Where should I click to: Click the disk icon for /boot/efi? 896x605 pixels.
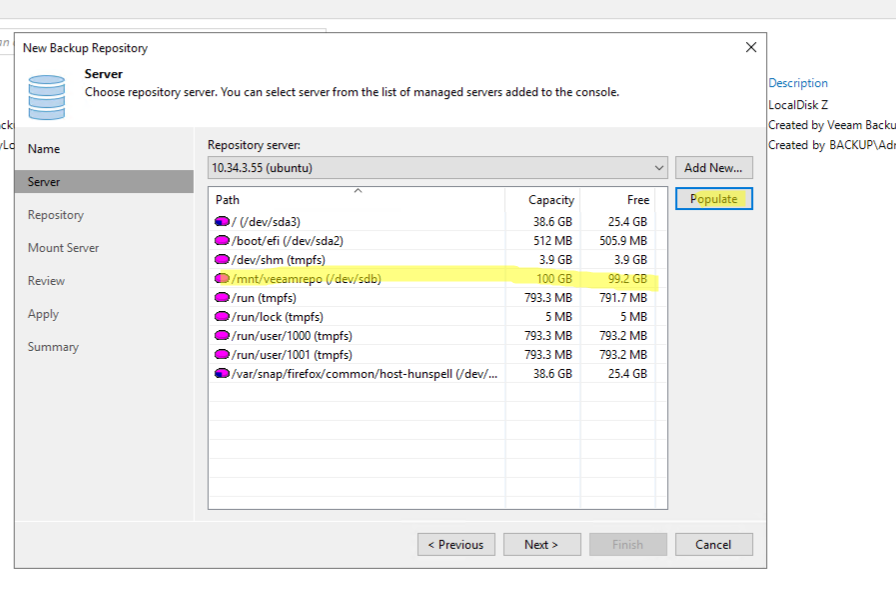222,241
